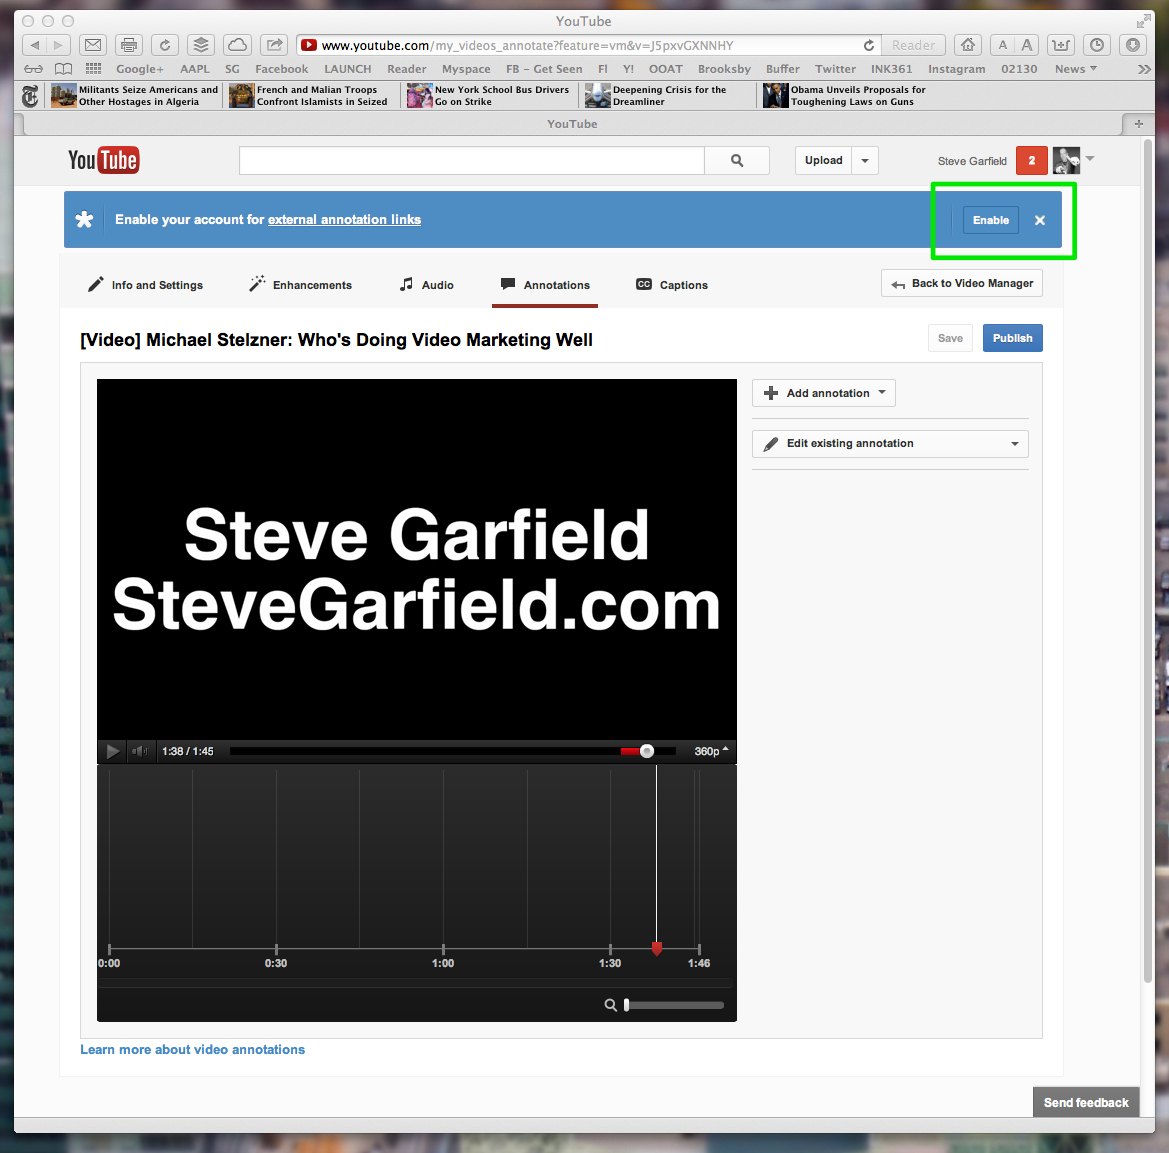Screen dimensions: 1169x1153
Task: Open the bookmarks book icon
Action: (x=64, y=69)
